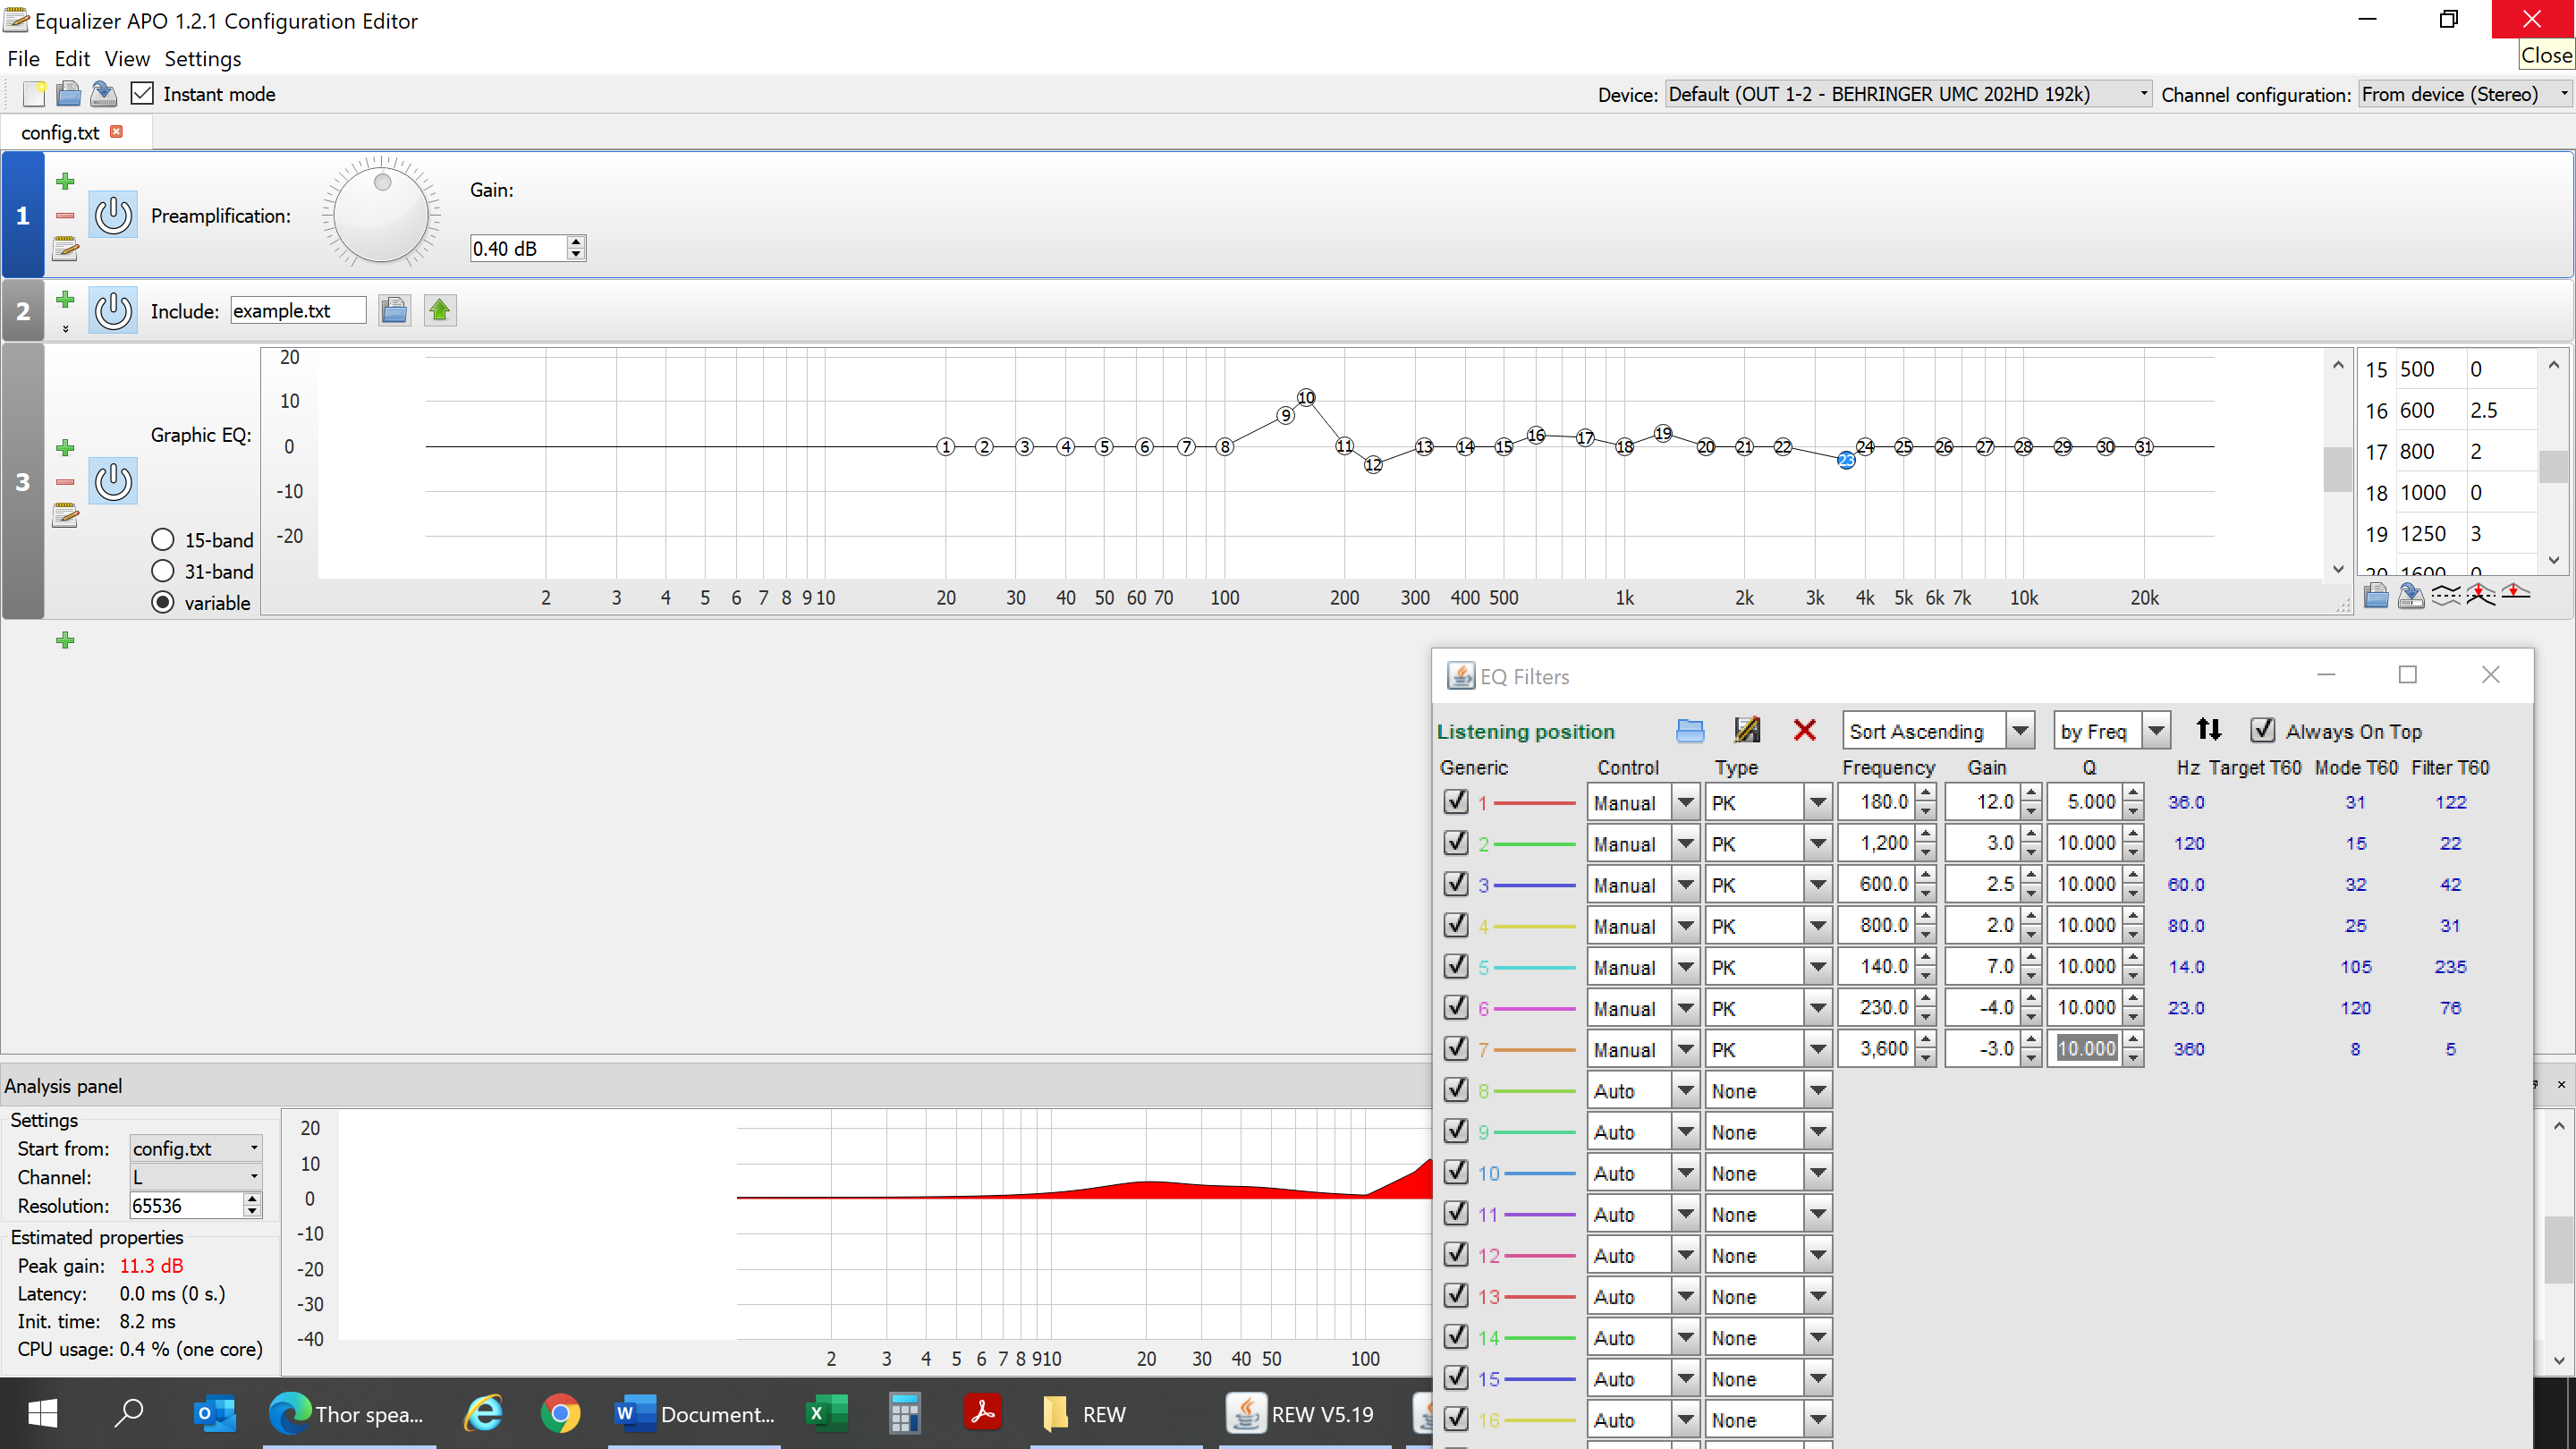Open Chrome from the taskbar
Image resolution: width=2576 pixels, height=1449 pixels.
click(x=560, y=1413)
